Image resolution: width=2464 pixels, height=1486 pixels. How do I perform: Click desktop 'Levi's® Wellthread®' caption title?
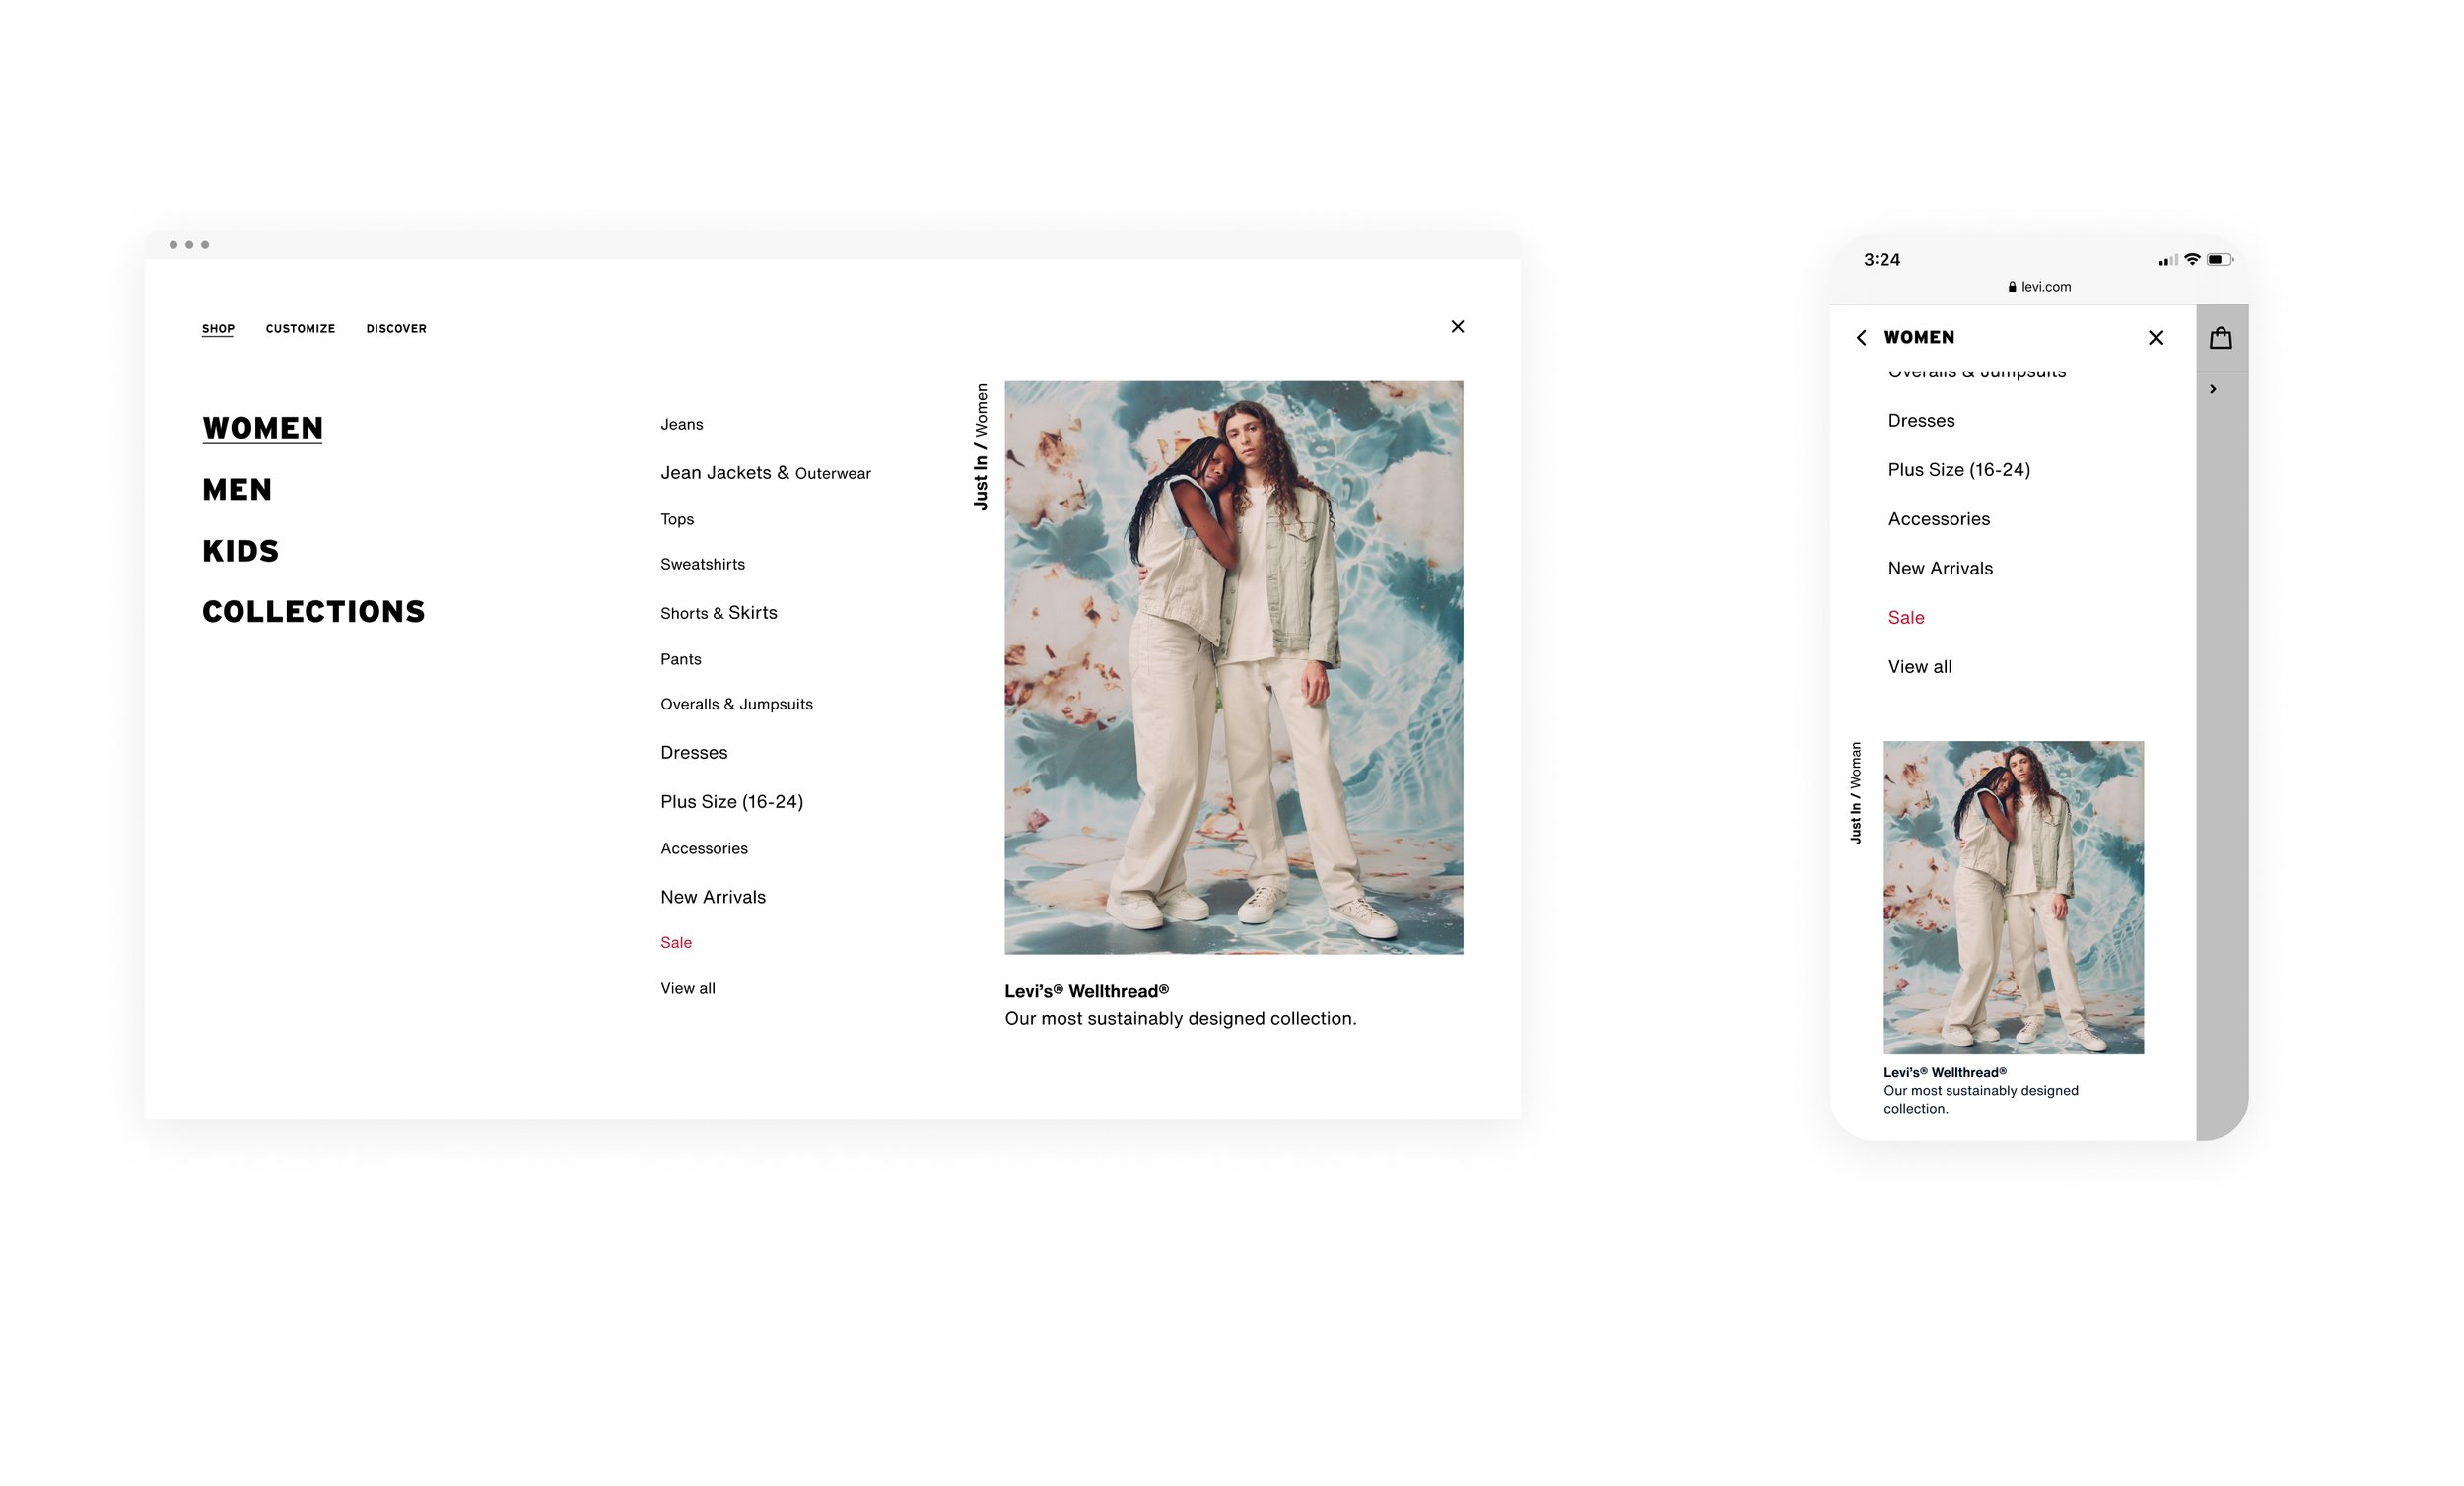click(1086, 991)
